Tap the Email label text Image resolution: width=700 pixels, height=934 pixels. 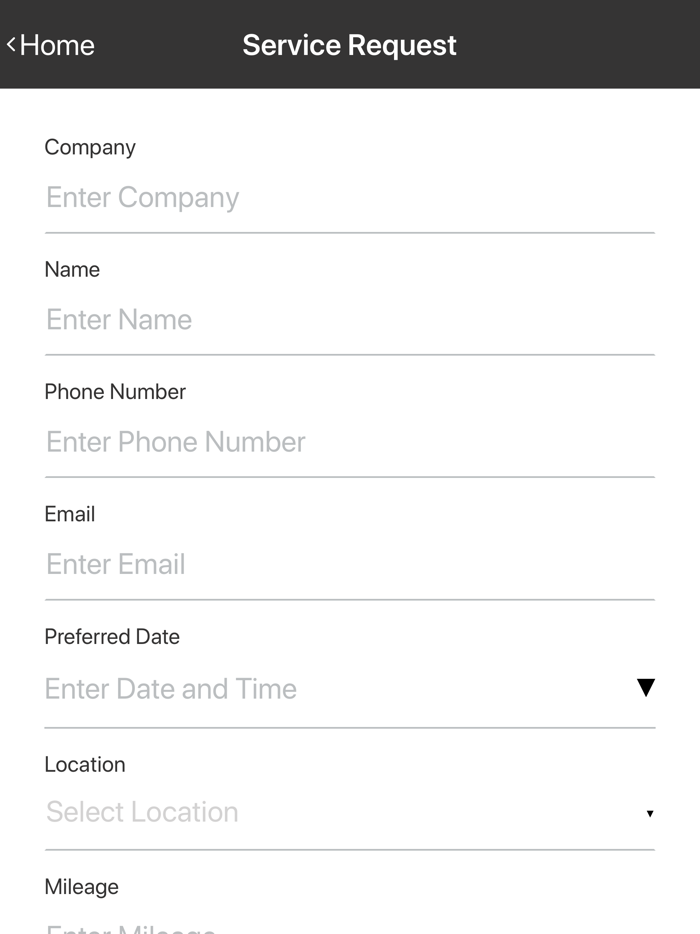(70, 514)
